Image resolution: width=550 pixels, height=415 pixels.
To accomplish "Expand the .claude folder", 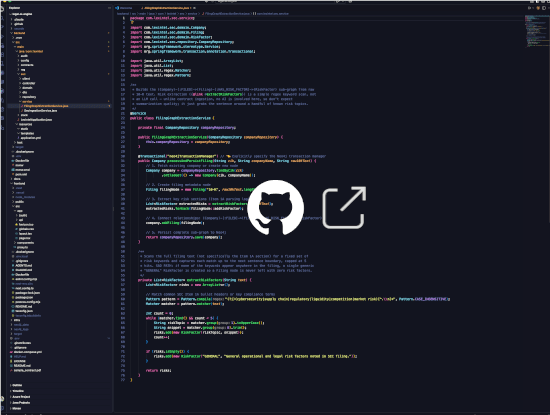I will (x=19, y=19).
